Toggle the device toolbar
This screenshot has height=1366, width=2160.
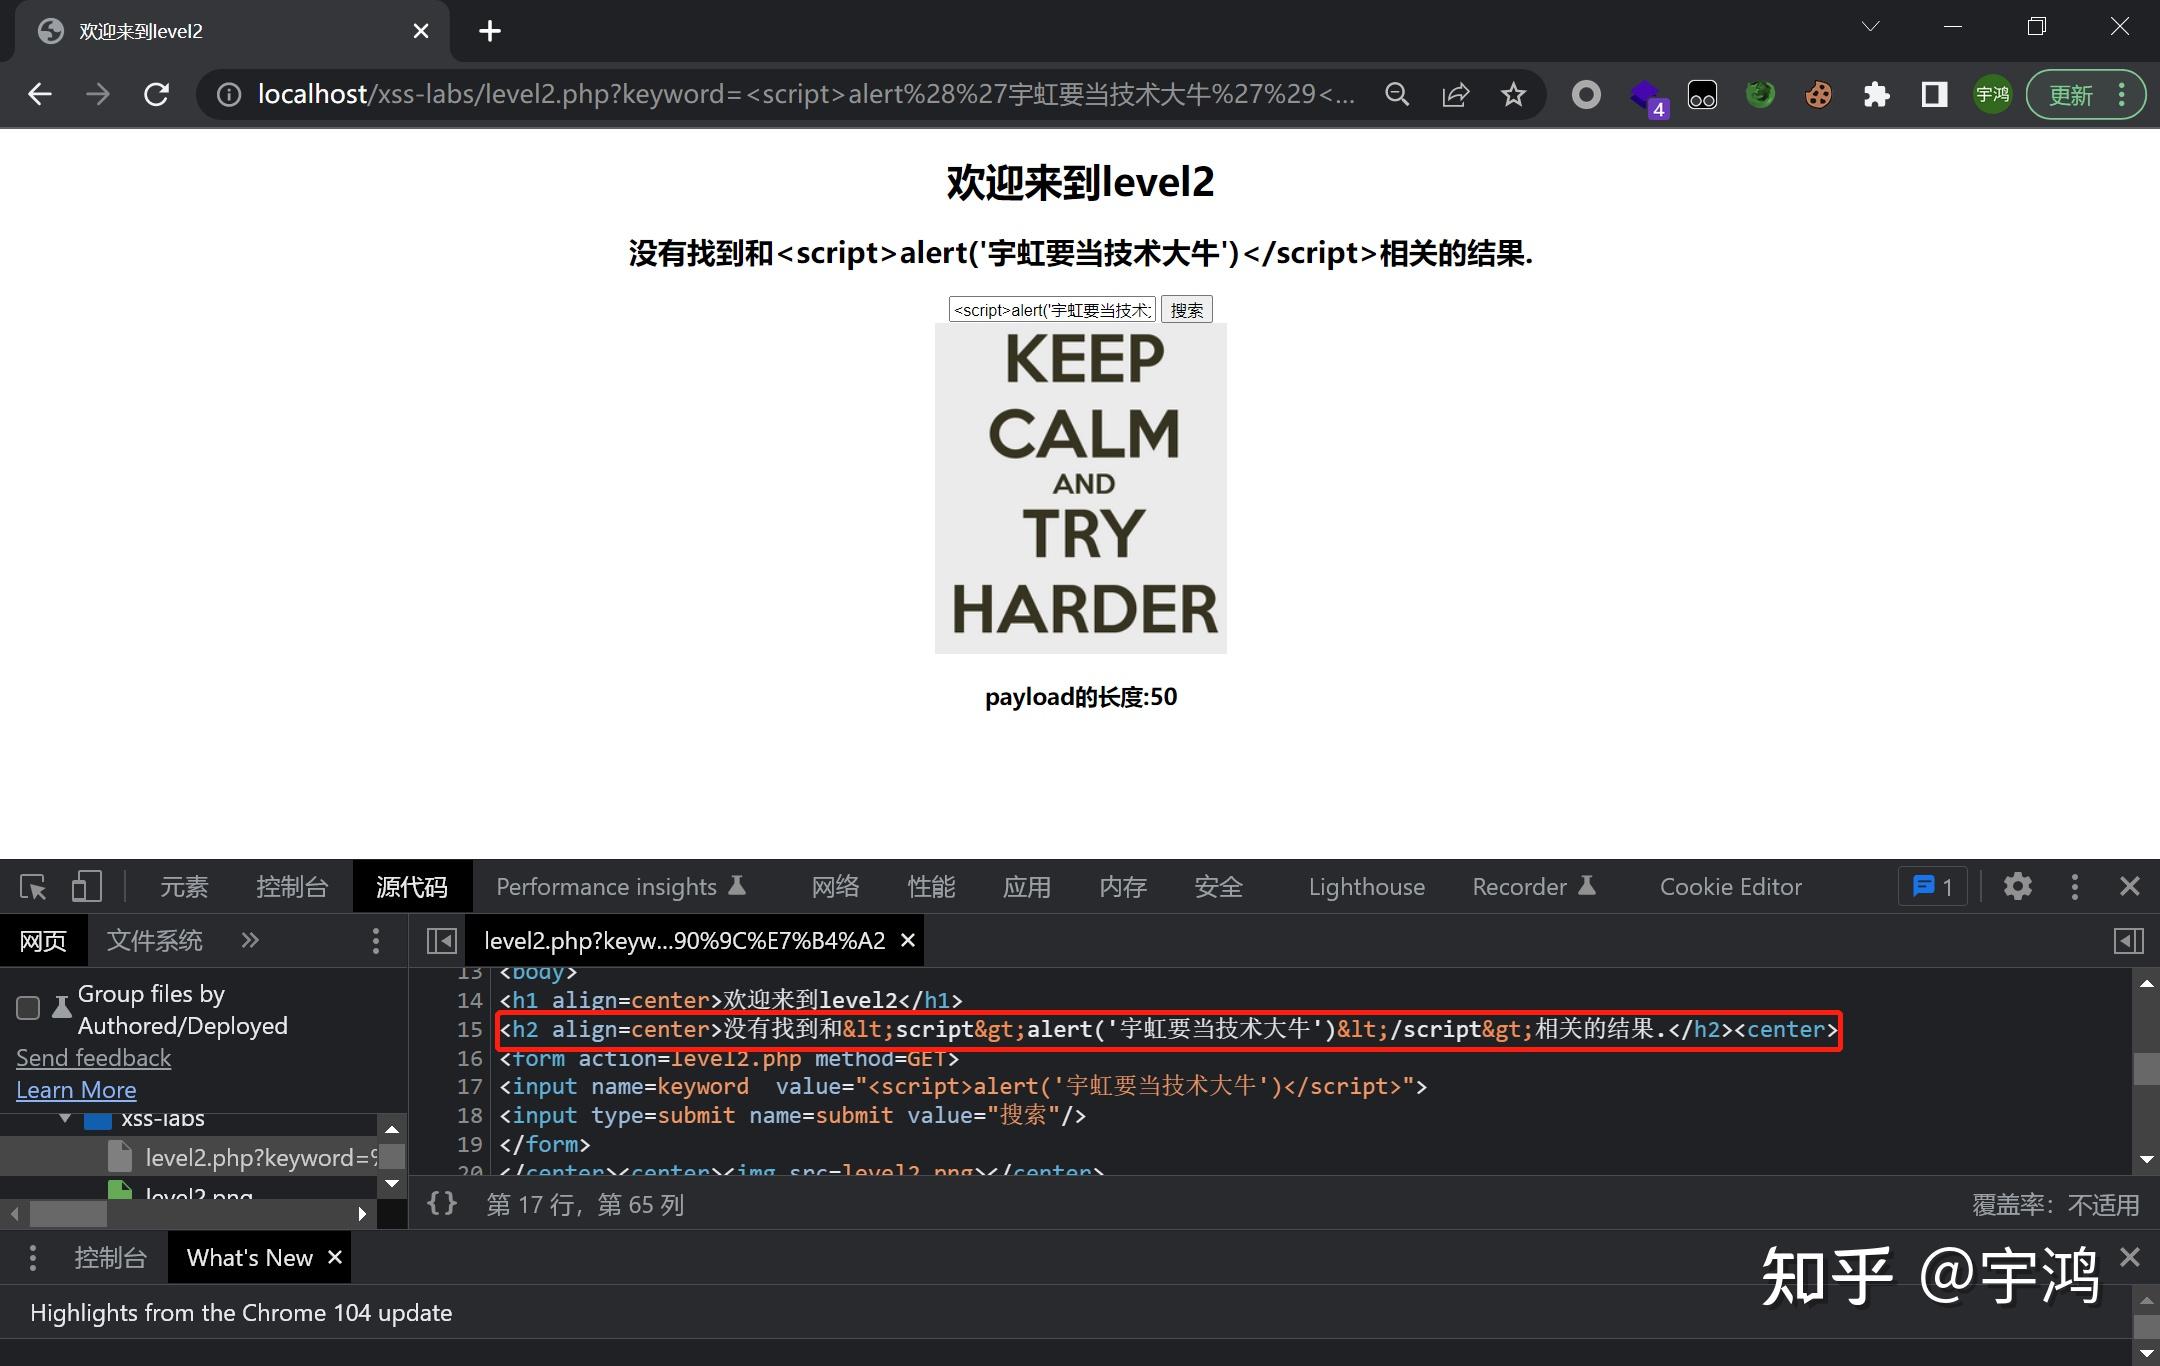click(86, 886)
